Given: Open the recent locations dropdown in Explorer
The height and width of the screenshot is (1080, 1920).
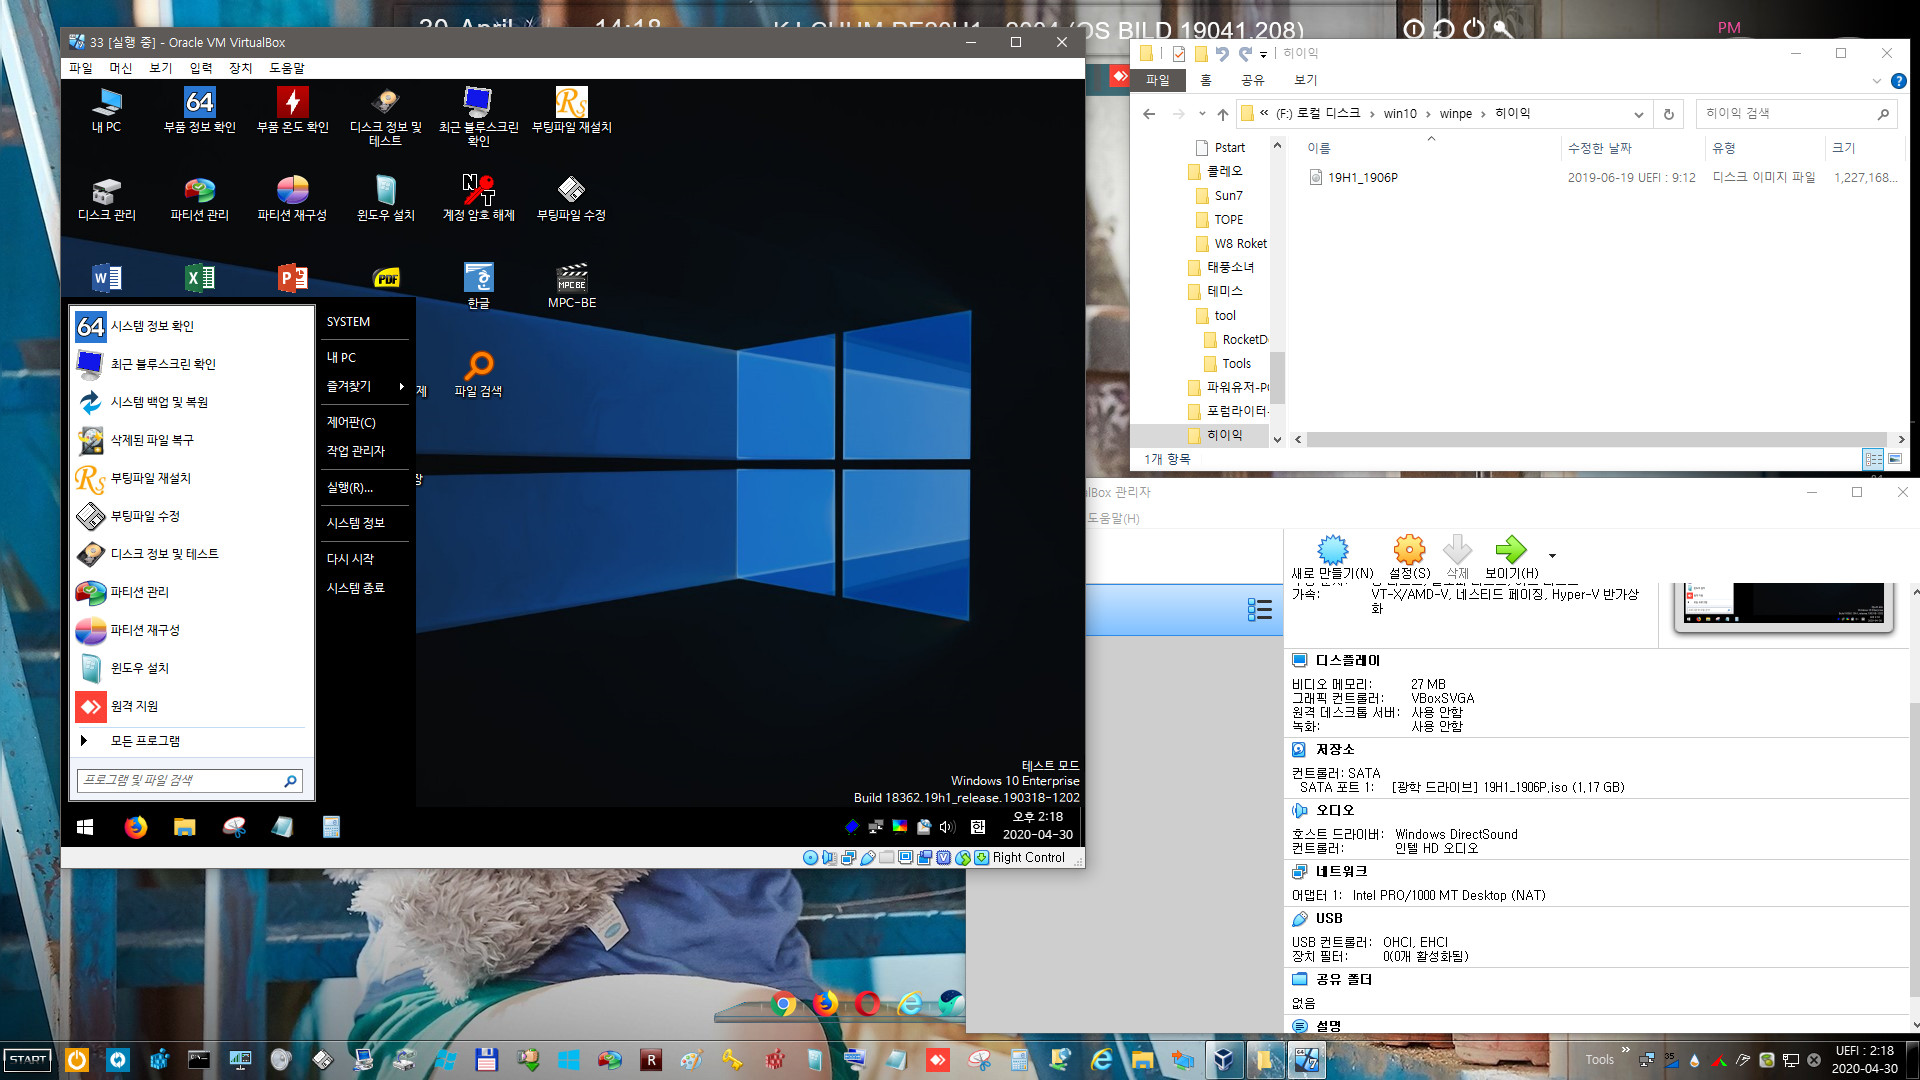Looking at the screenshot, I should 1202,114.
